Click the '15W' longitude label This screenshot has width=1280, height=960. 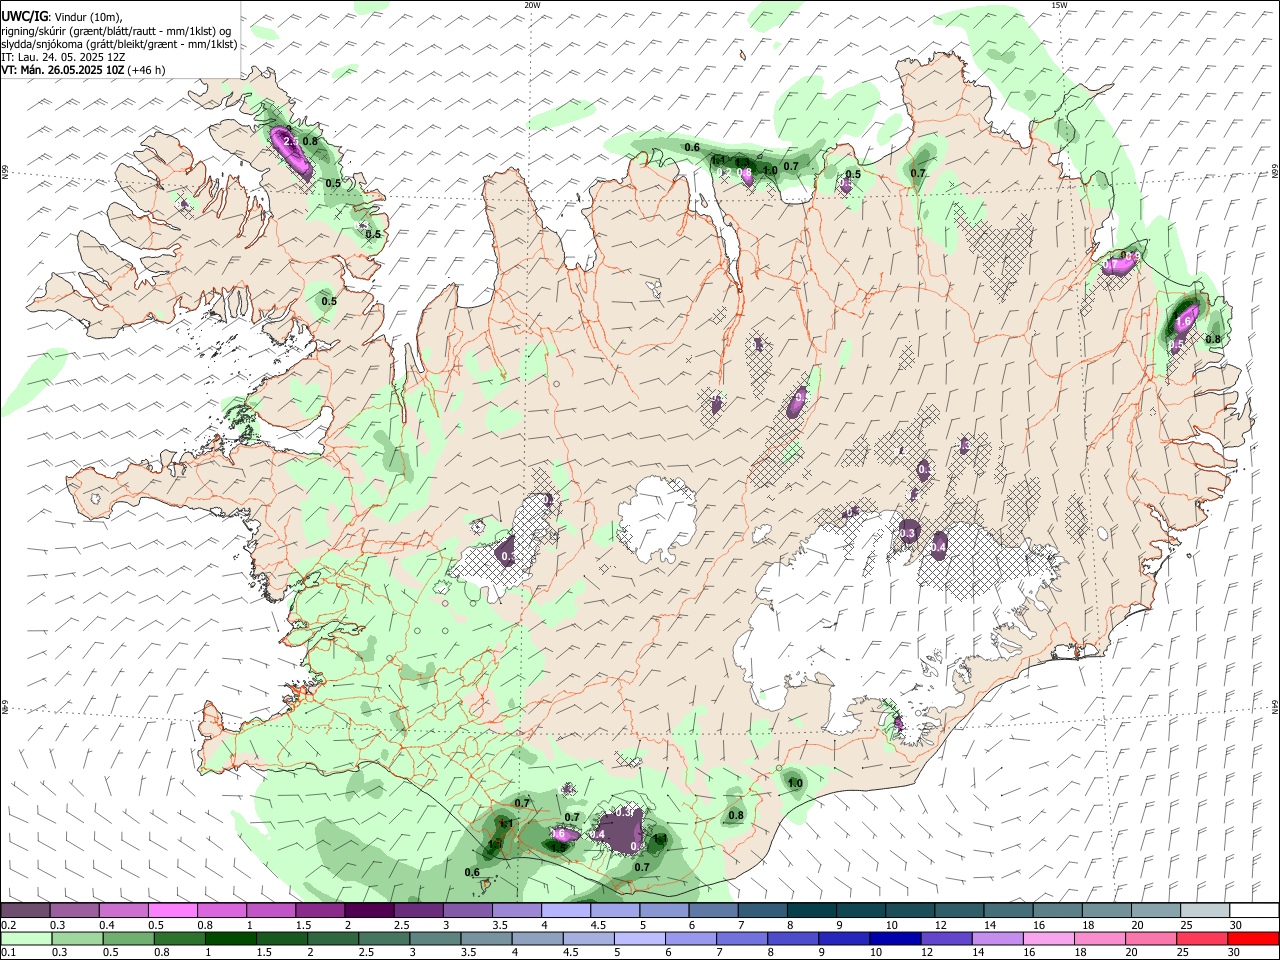tap(1059, 5)
